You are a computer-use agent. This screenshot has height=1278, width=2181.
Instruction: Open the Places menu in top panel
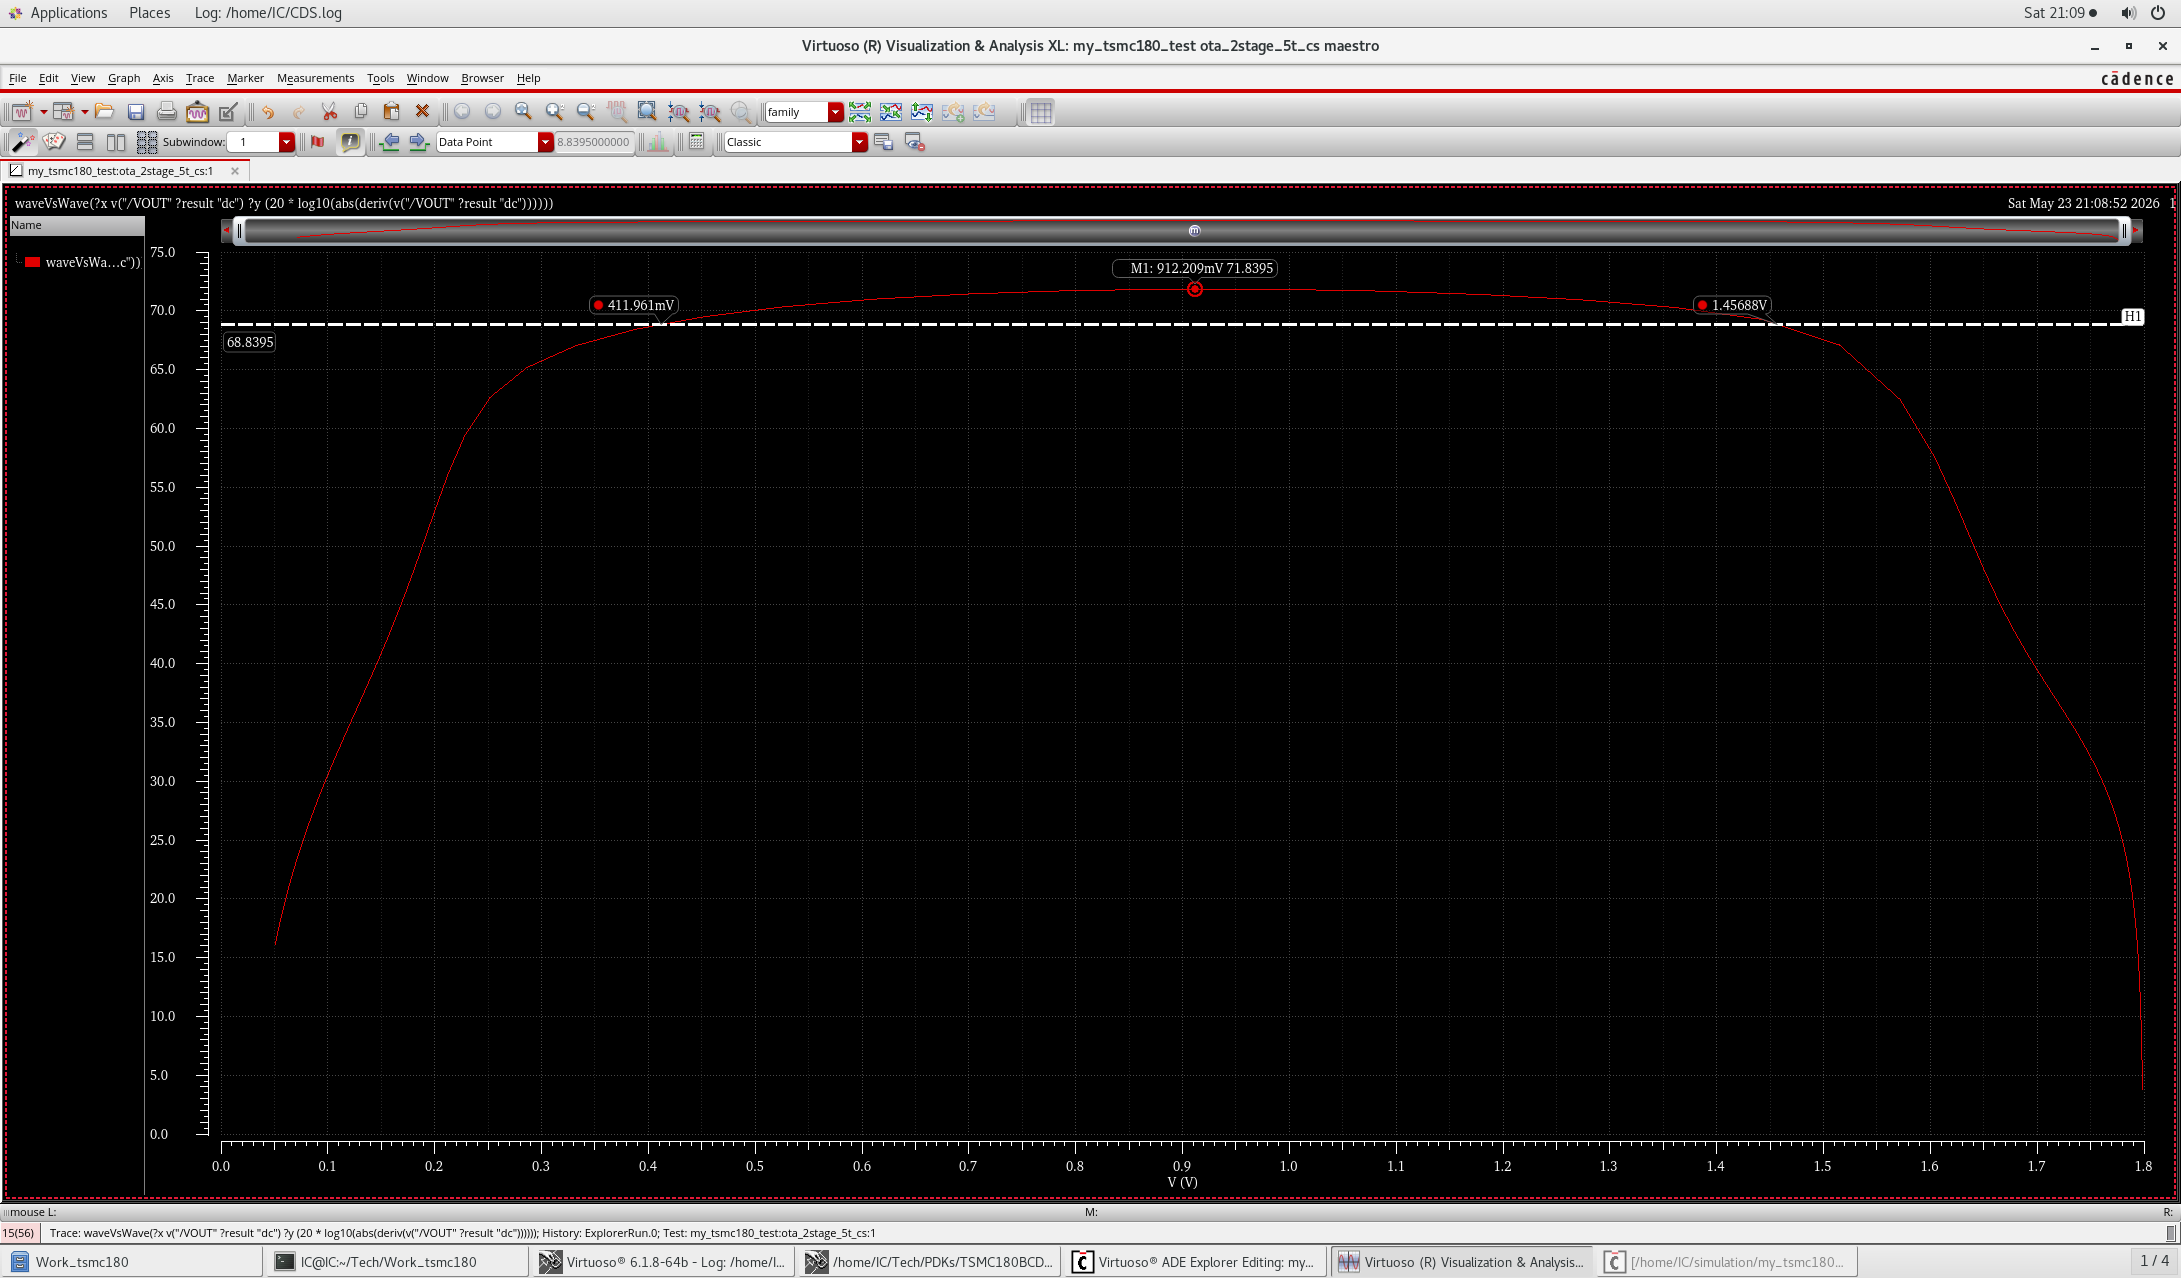point(149,13)
